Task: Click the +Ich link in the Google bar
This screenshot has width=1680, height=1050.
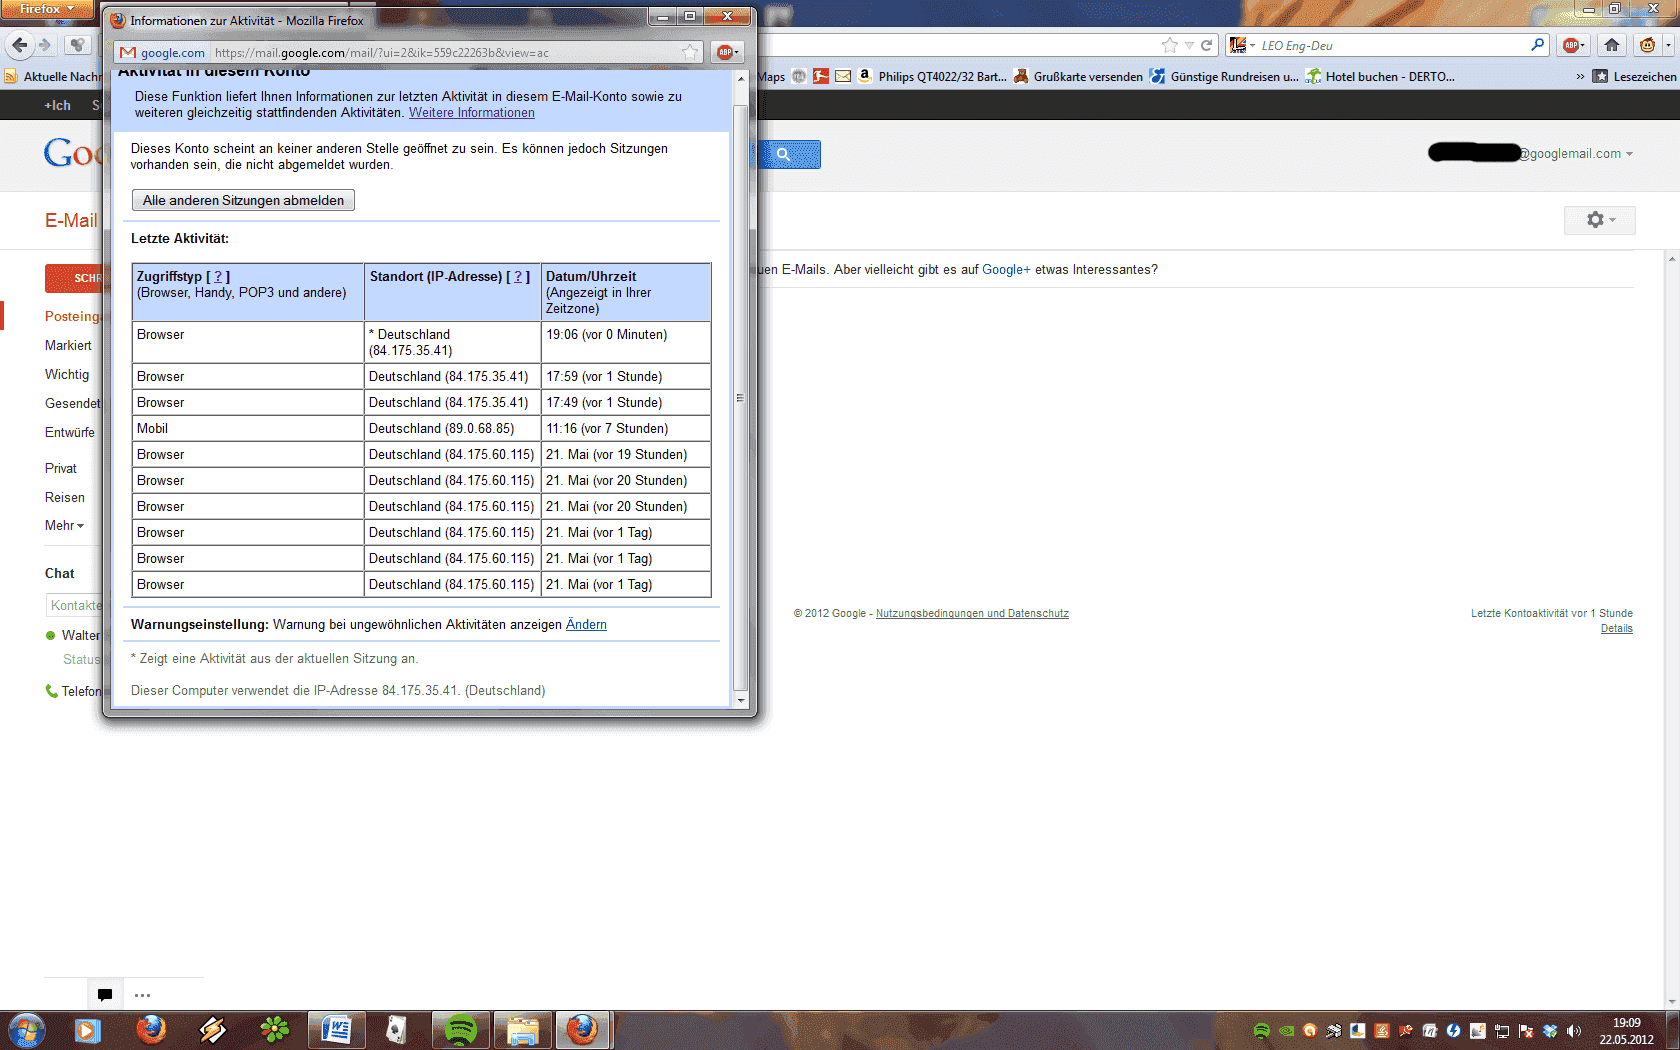Action: point(58,105)
